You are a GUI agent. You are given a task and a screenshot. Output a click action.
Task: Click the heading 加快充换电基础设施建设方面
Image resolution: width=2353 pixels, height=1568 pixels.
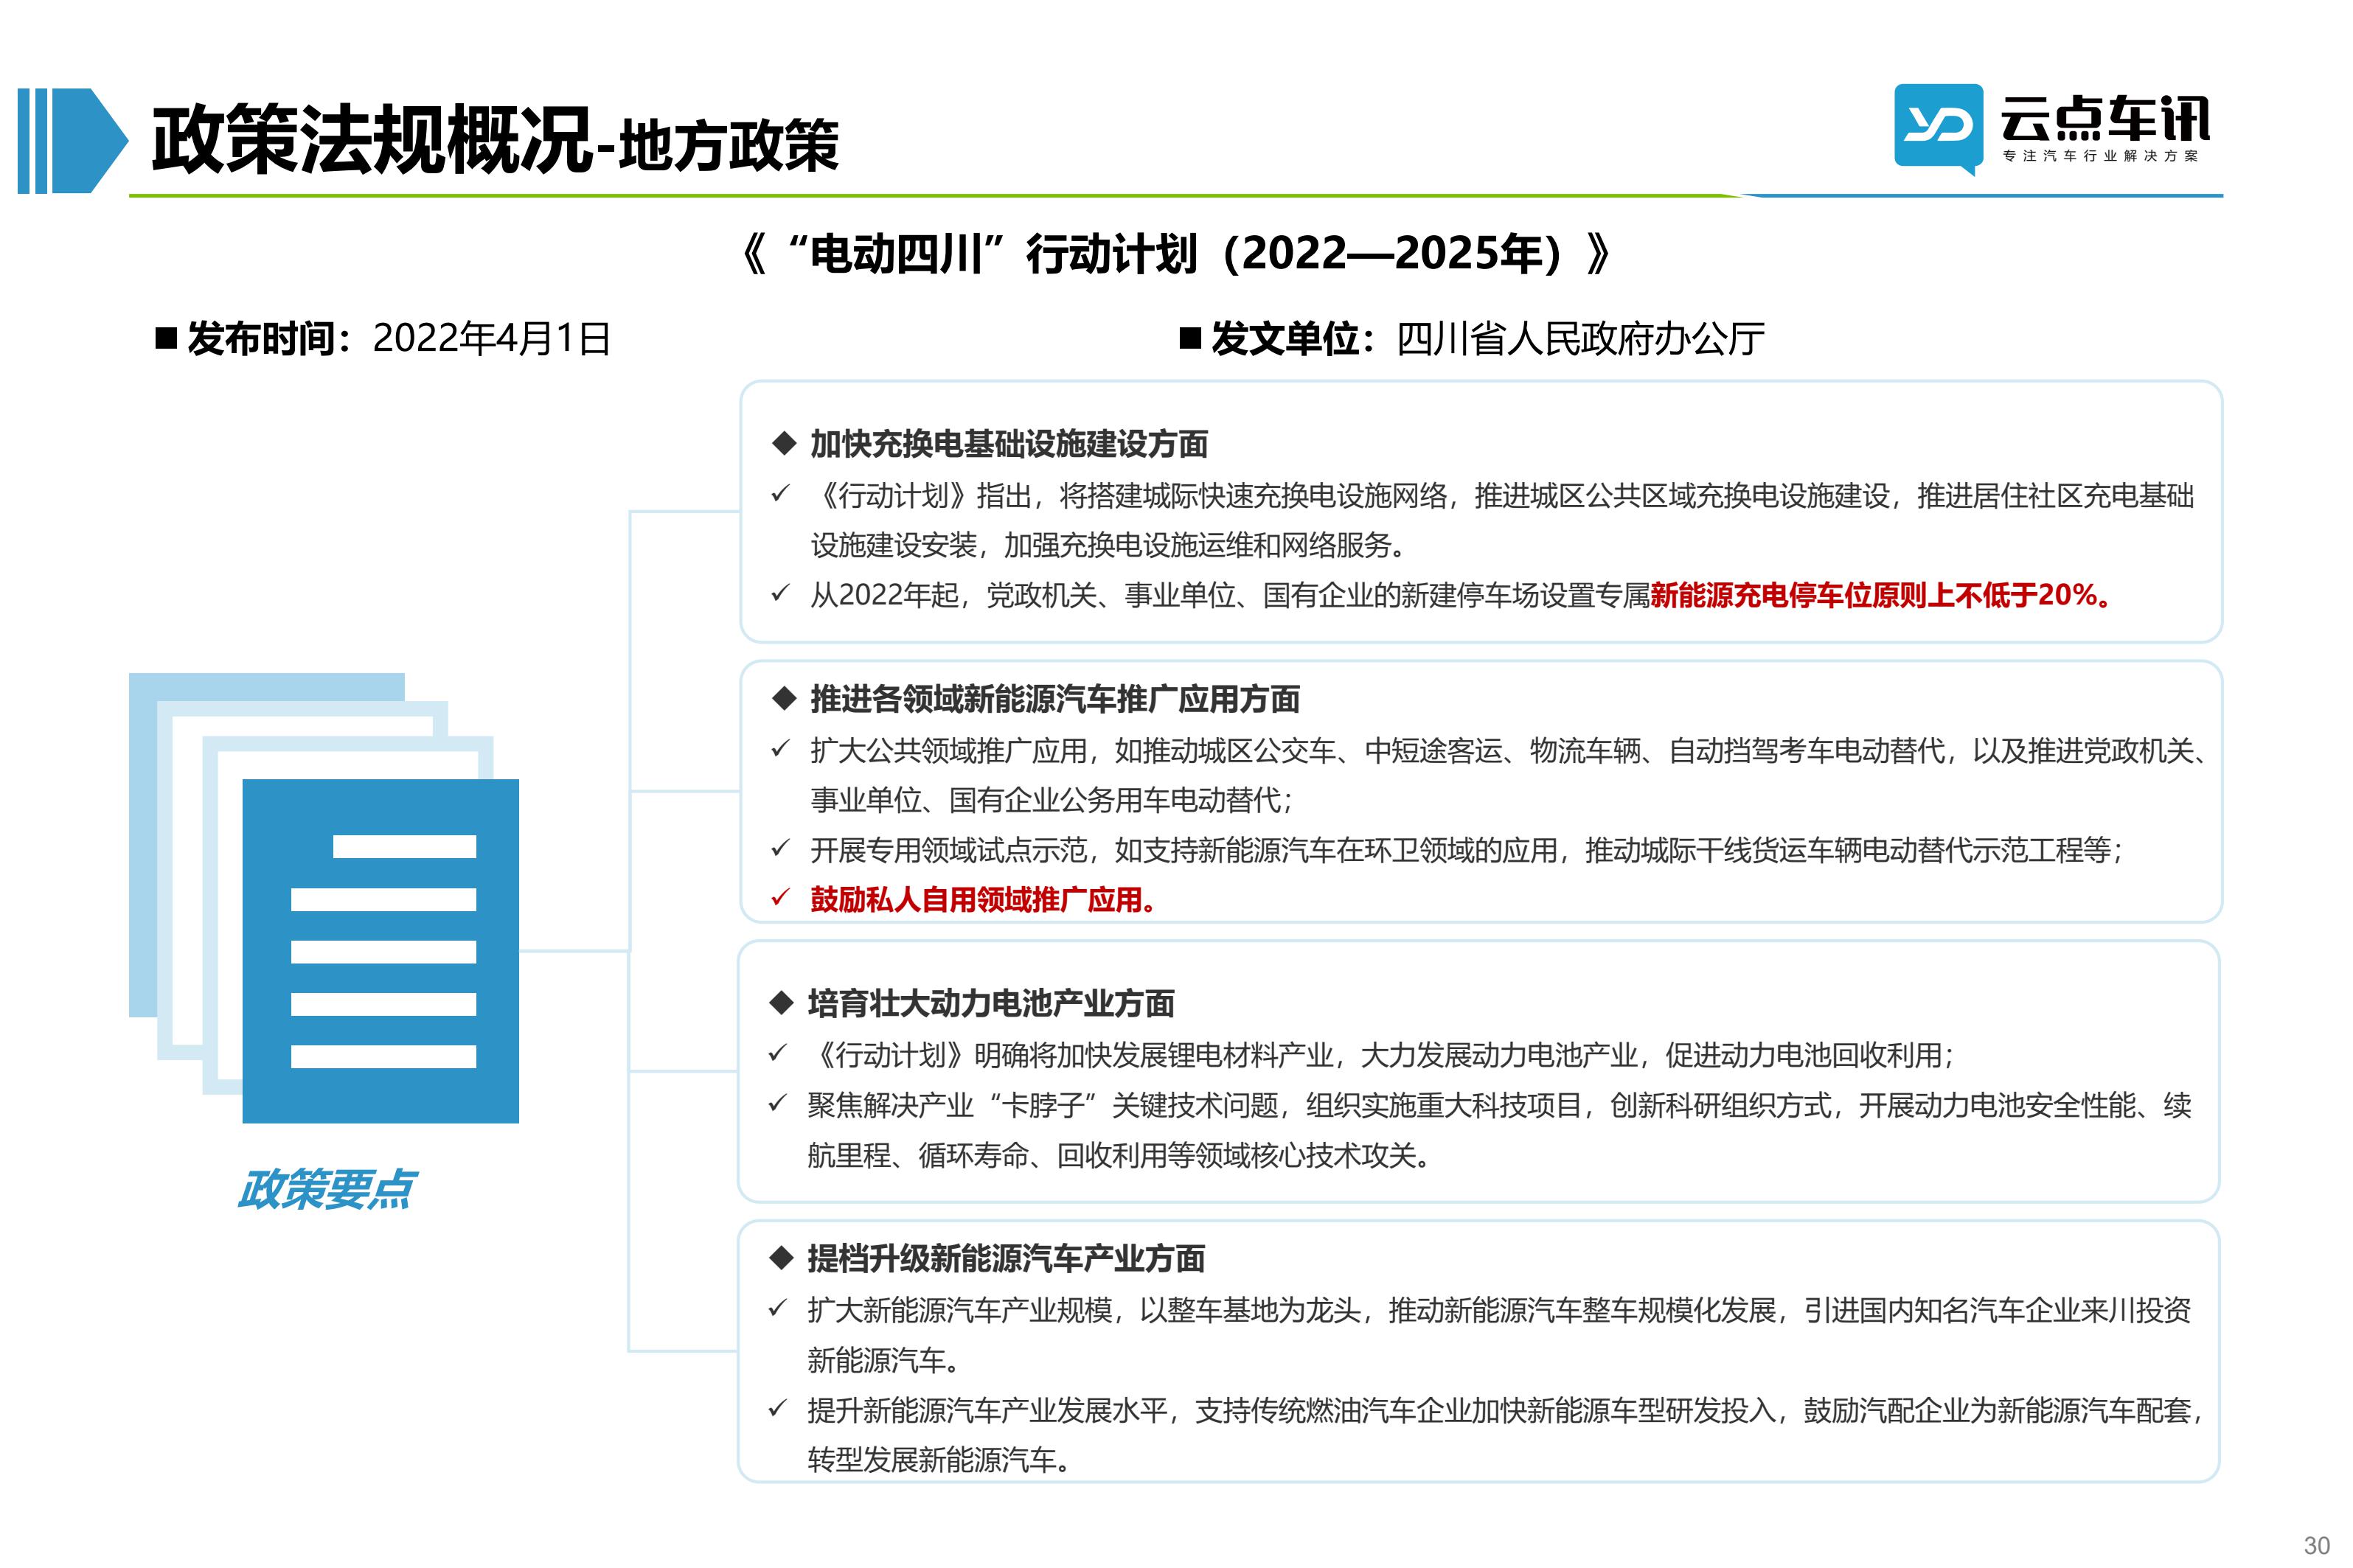click(1009, 444)
